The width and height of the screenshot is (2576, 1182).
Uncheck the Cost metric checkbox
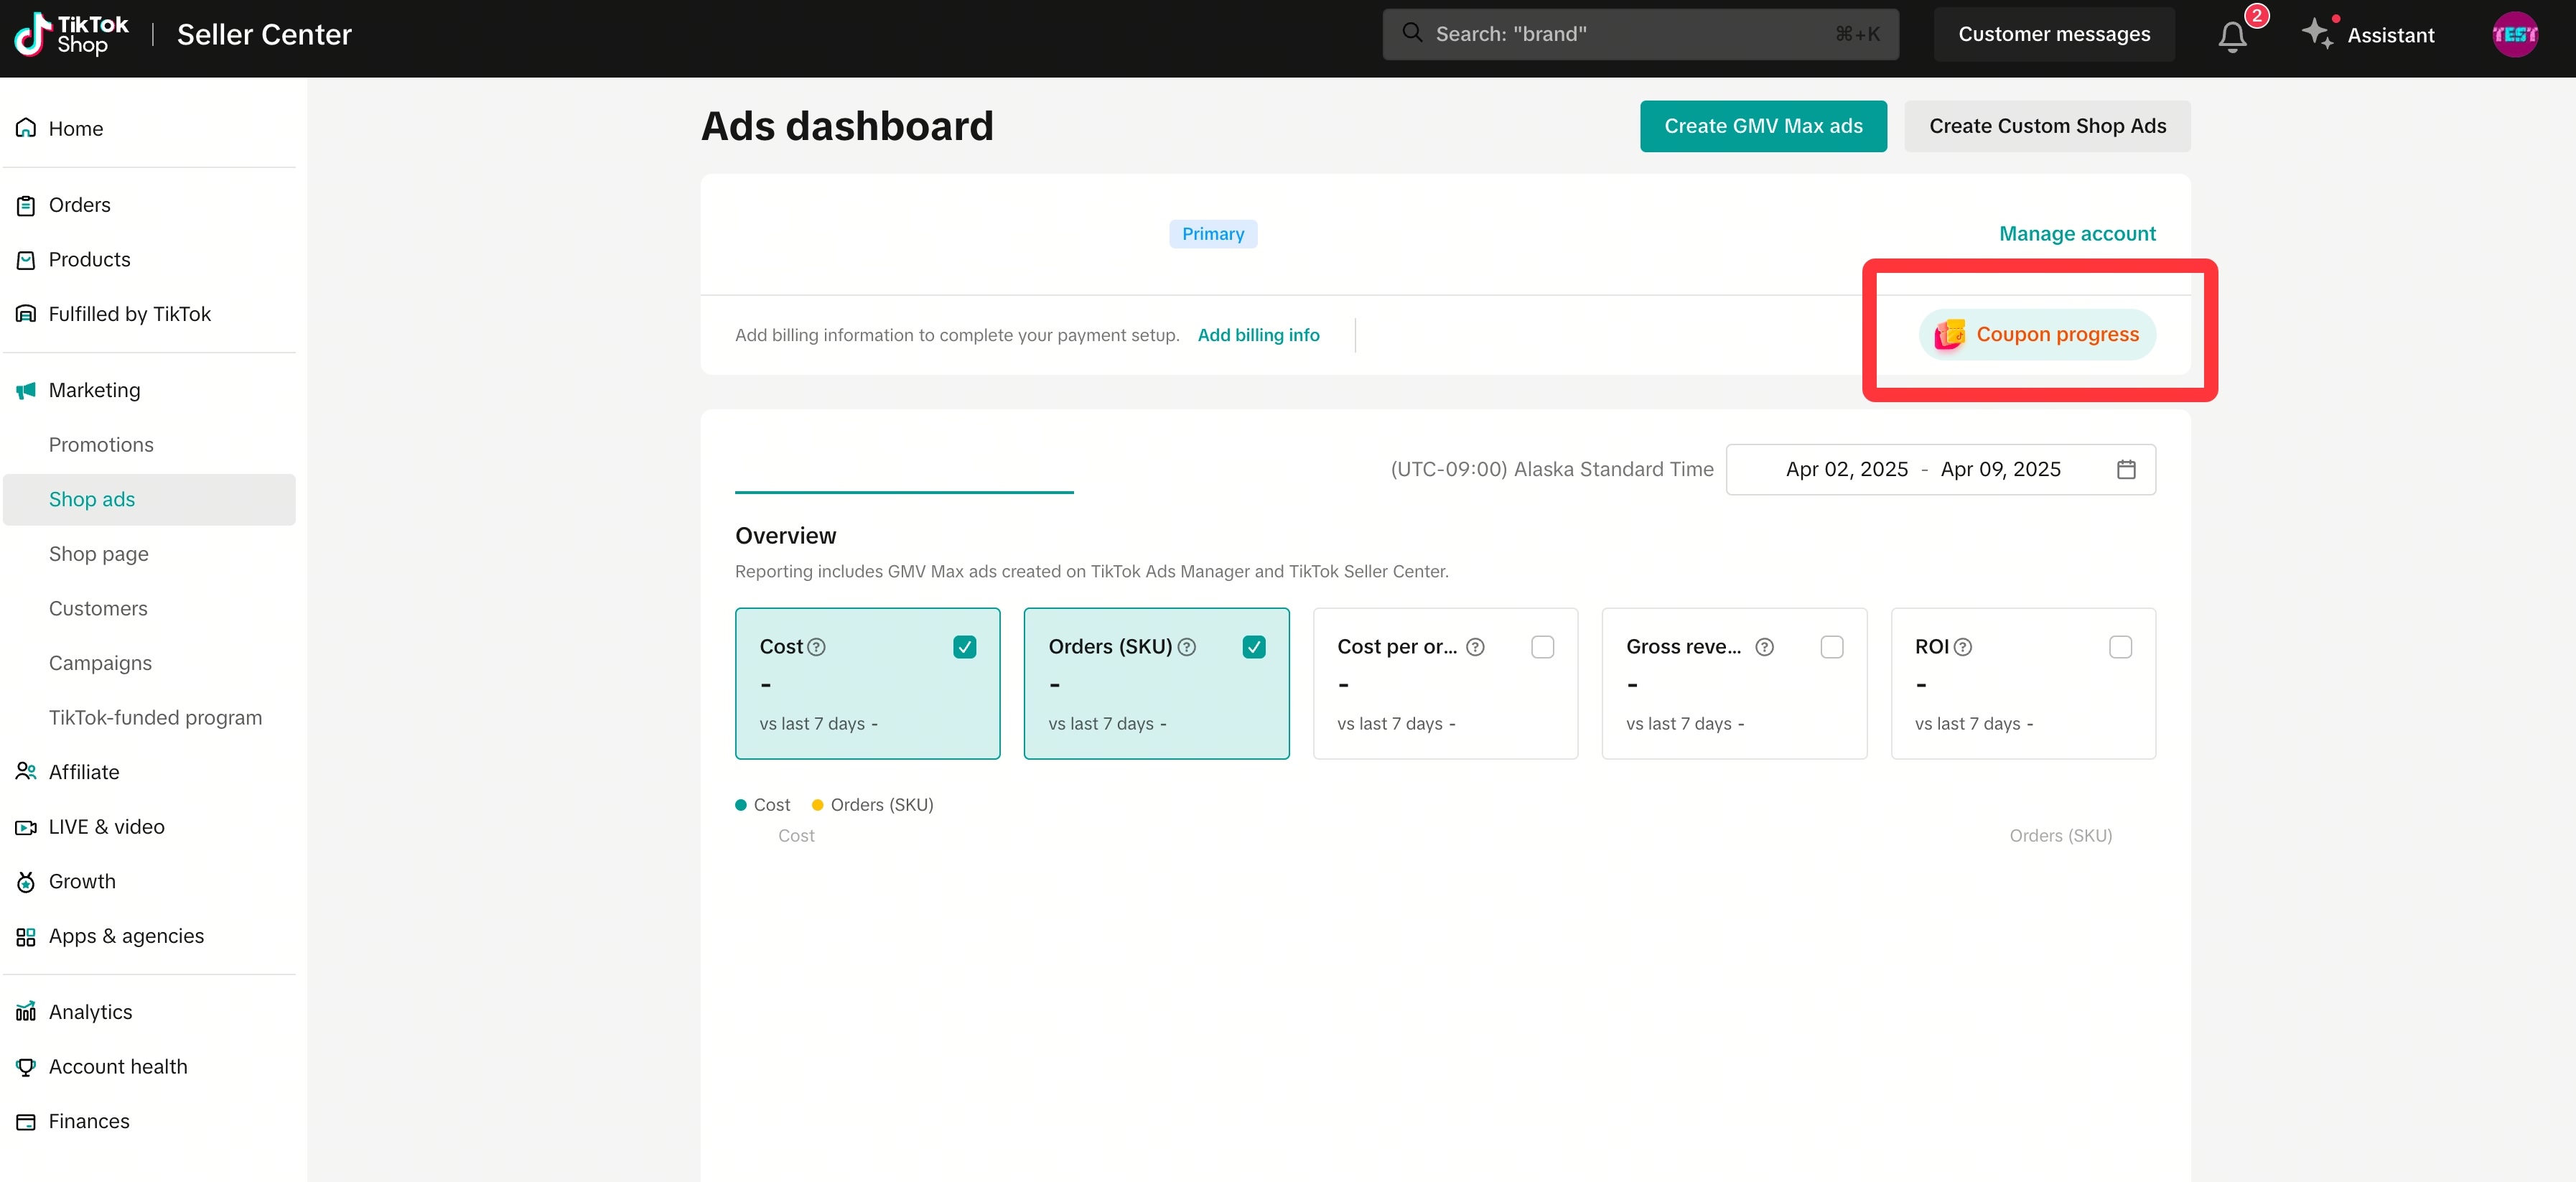[964, 647]
